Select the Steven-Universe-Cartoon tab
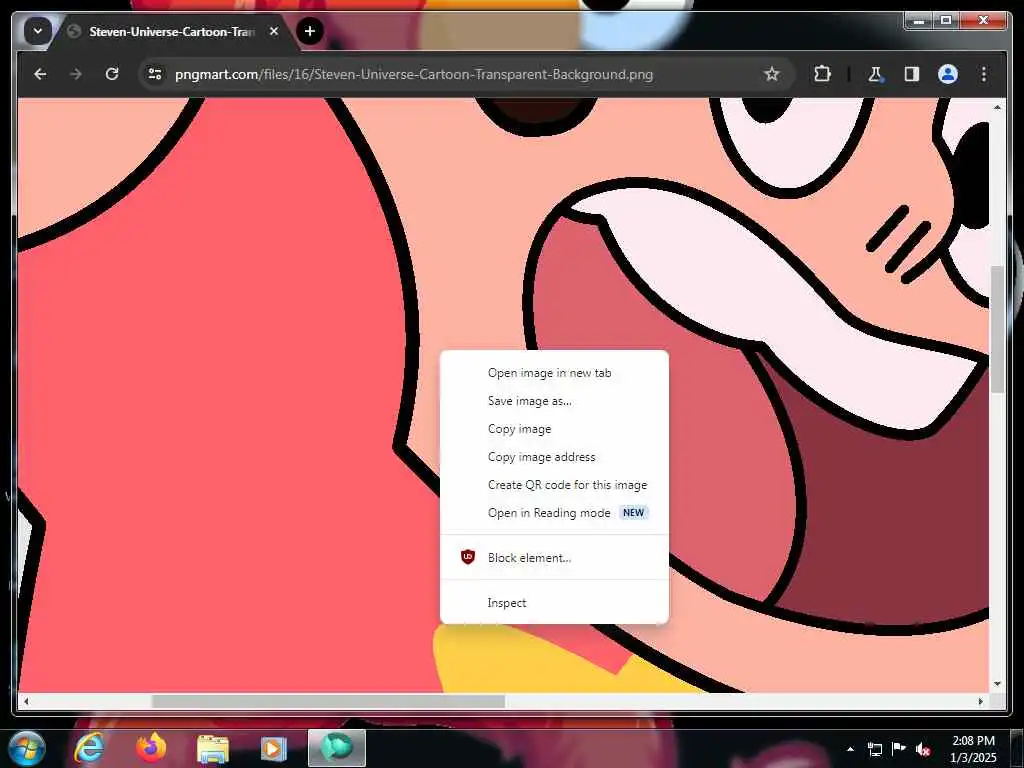Screen dimensions: 1024x768 173,31
